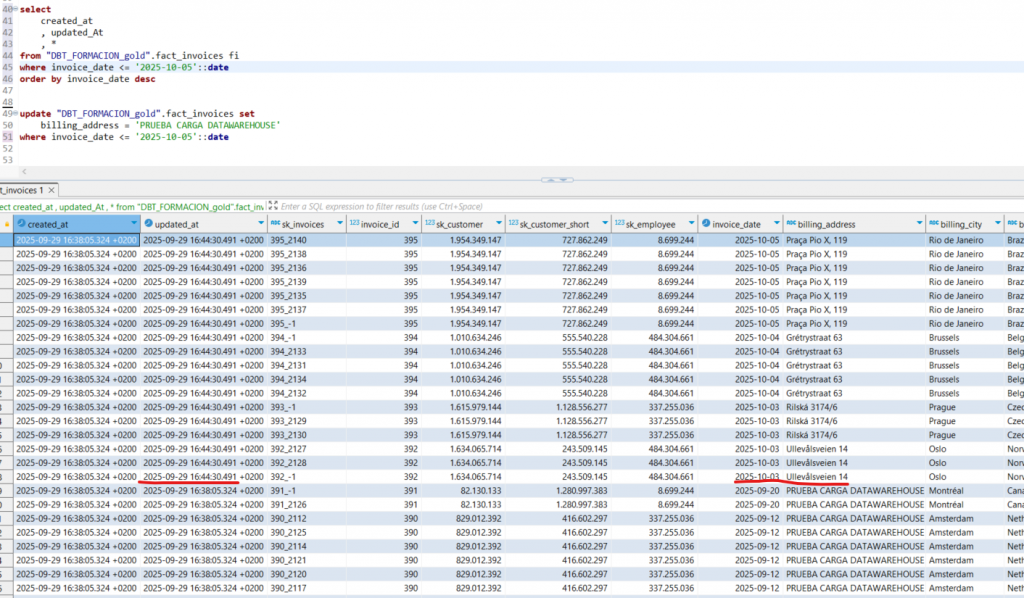Open the billing_city column sort arrow
The height and width of the screenshot is (598, 1024).
click(x=996, y=224)
